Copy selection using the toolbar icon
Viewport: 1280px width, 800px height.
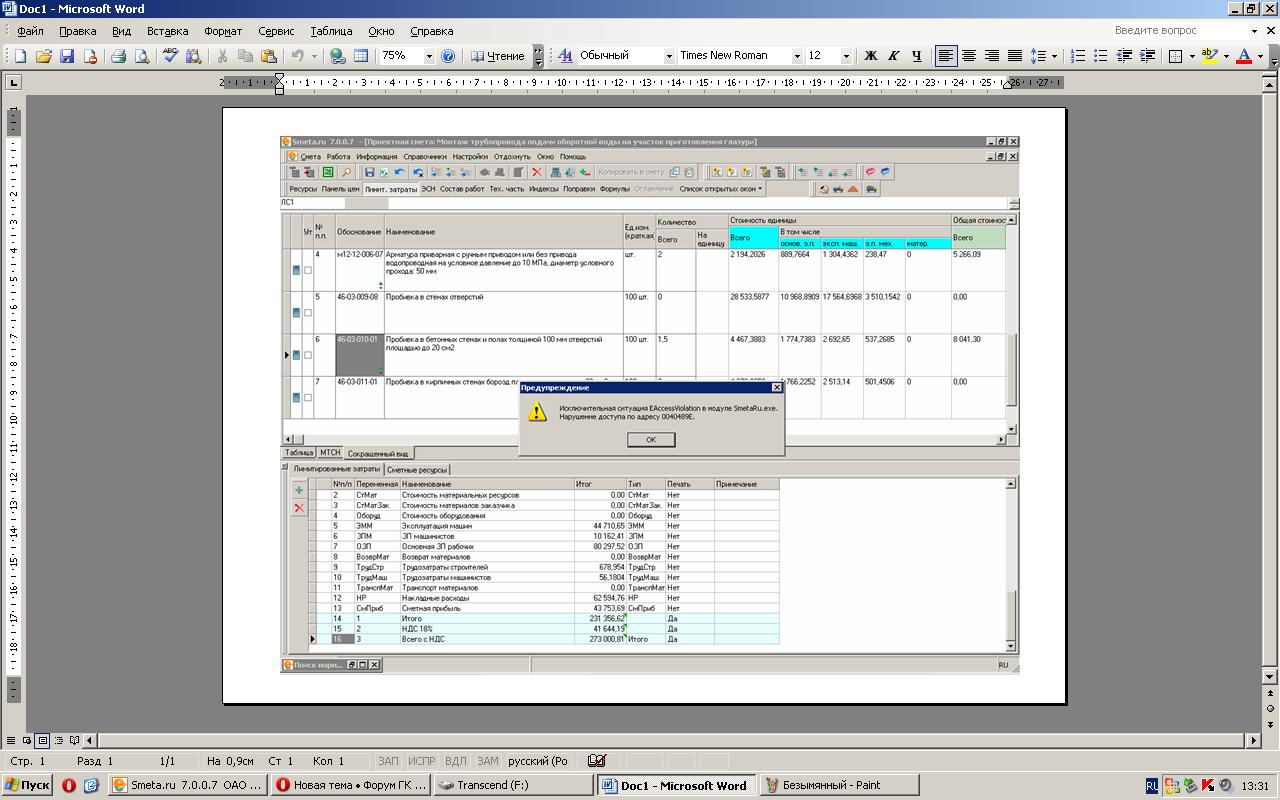pos(245,56)
